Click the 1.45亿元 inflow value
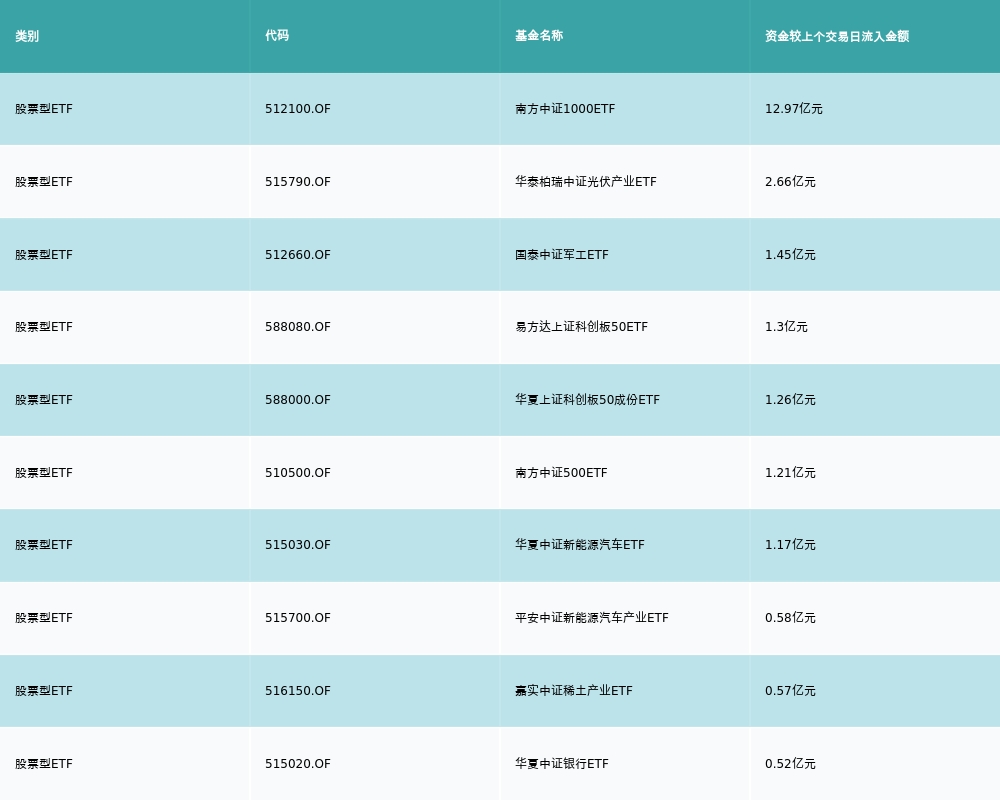Screen dimensions: 1000x800 (790, 255)
